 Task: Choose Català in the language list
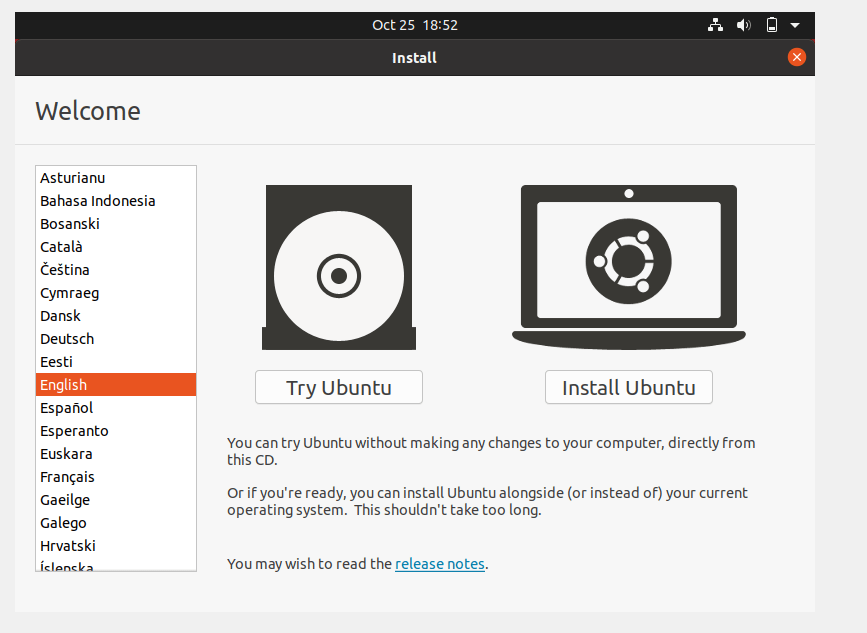coord(61,247)
